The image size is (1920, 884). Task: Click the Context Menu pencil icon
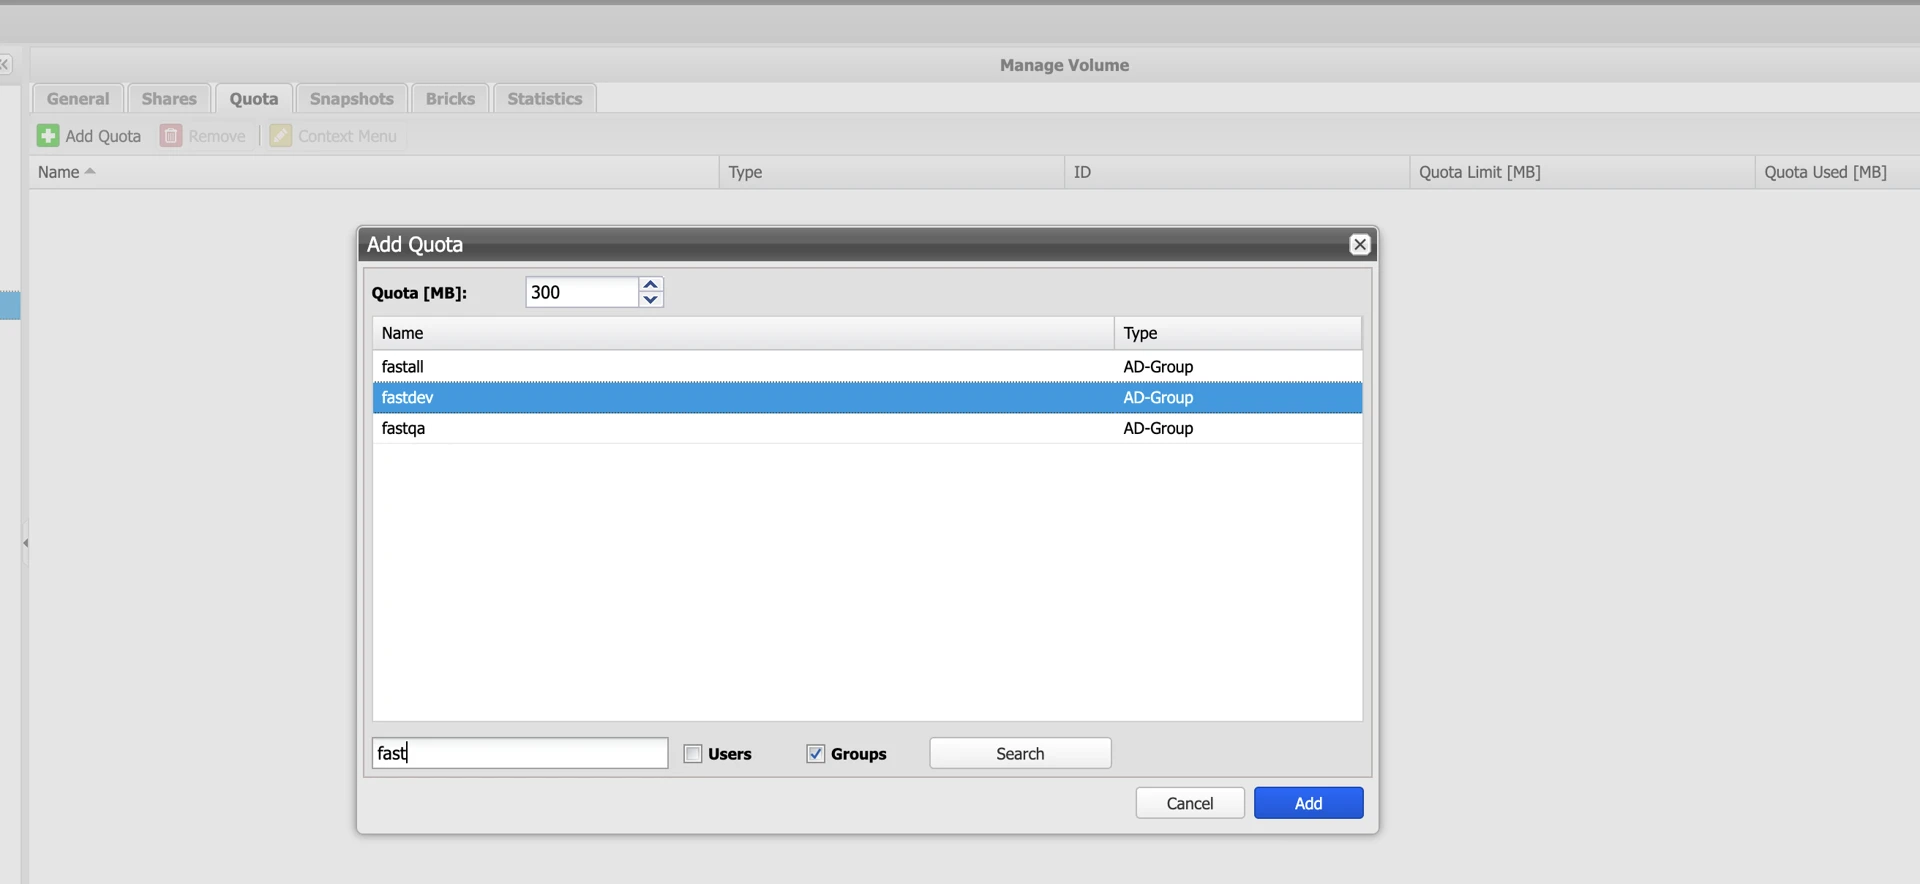281,136
